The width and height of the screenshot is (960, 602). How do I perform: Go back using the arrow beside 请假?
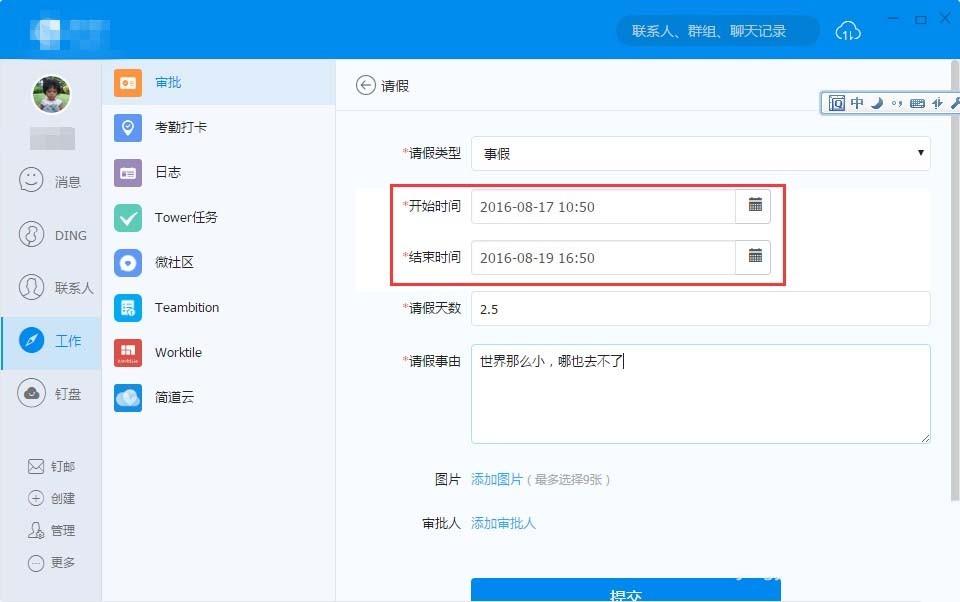(366, 85)
